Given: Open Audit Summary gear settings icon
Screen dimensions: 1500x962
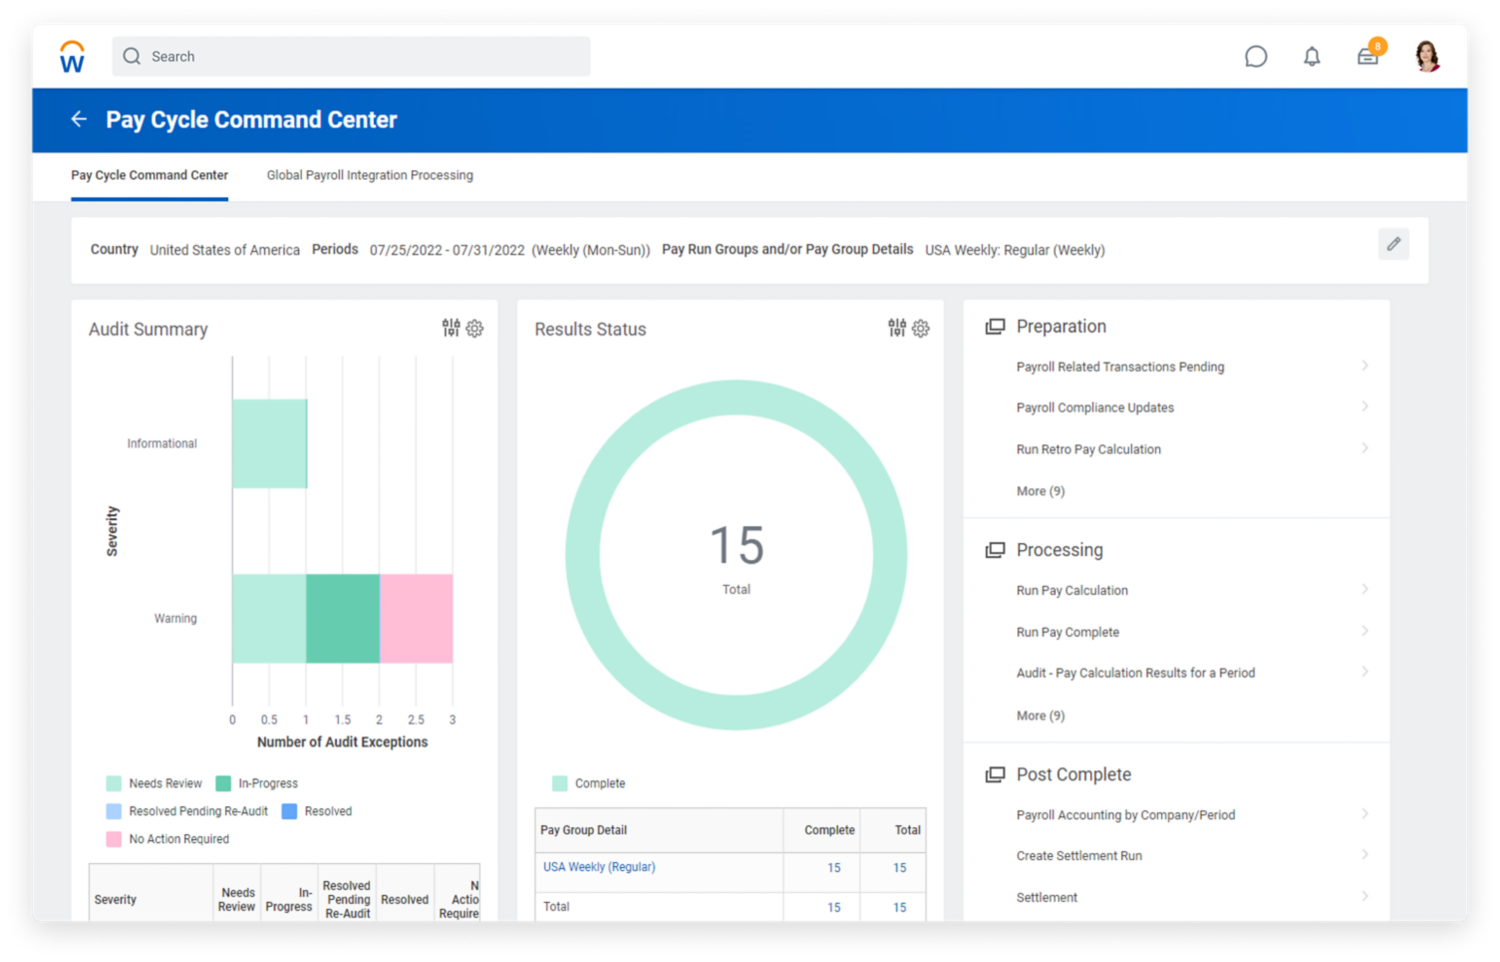Looking at the screenshot, I should click(475, 328).
